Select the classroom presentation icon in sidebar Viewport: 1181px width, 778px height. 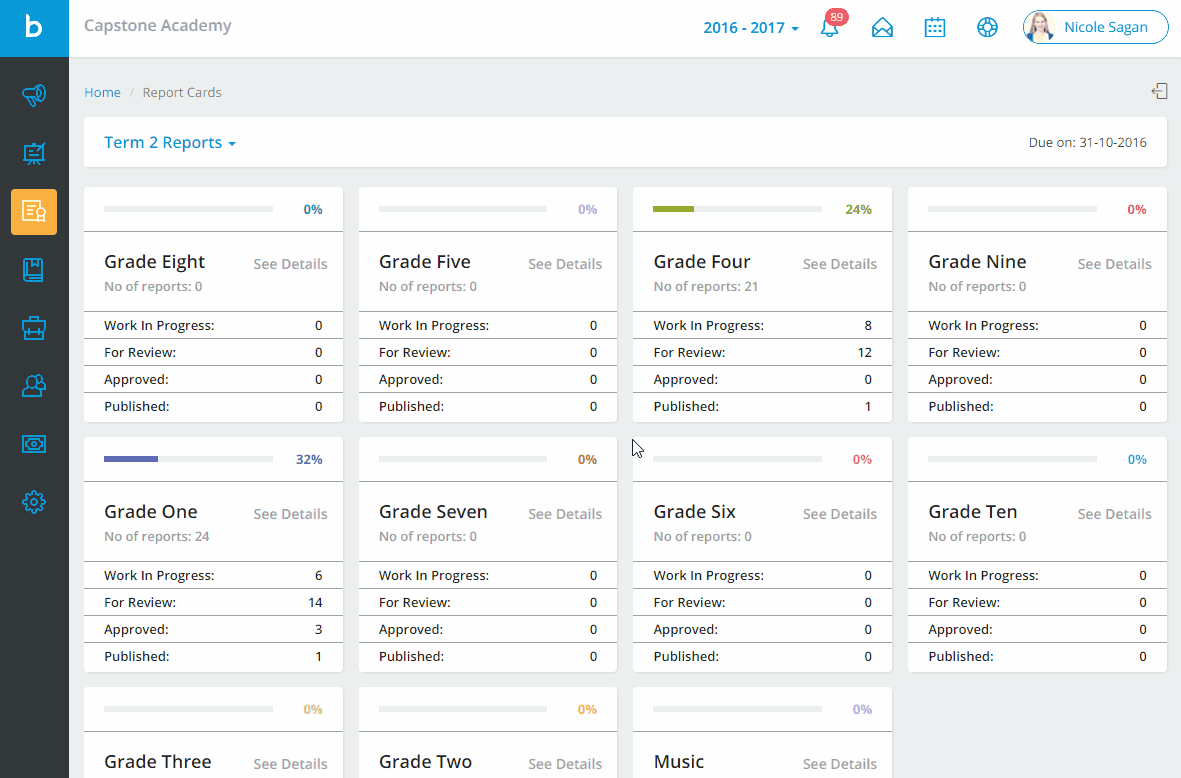pyautogui.click(x=34, y=153)
